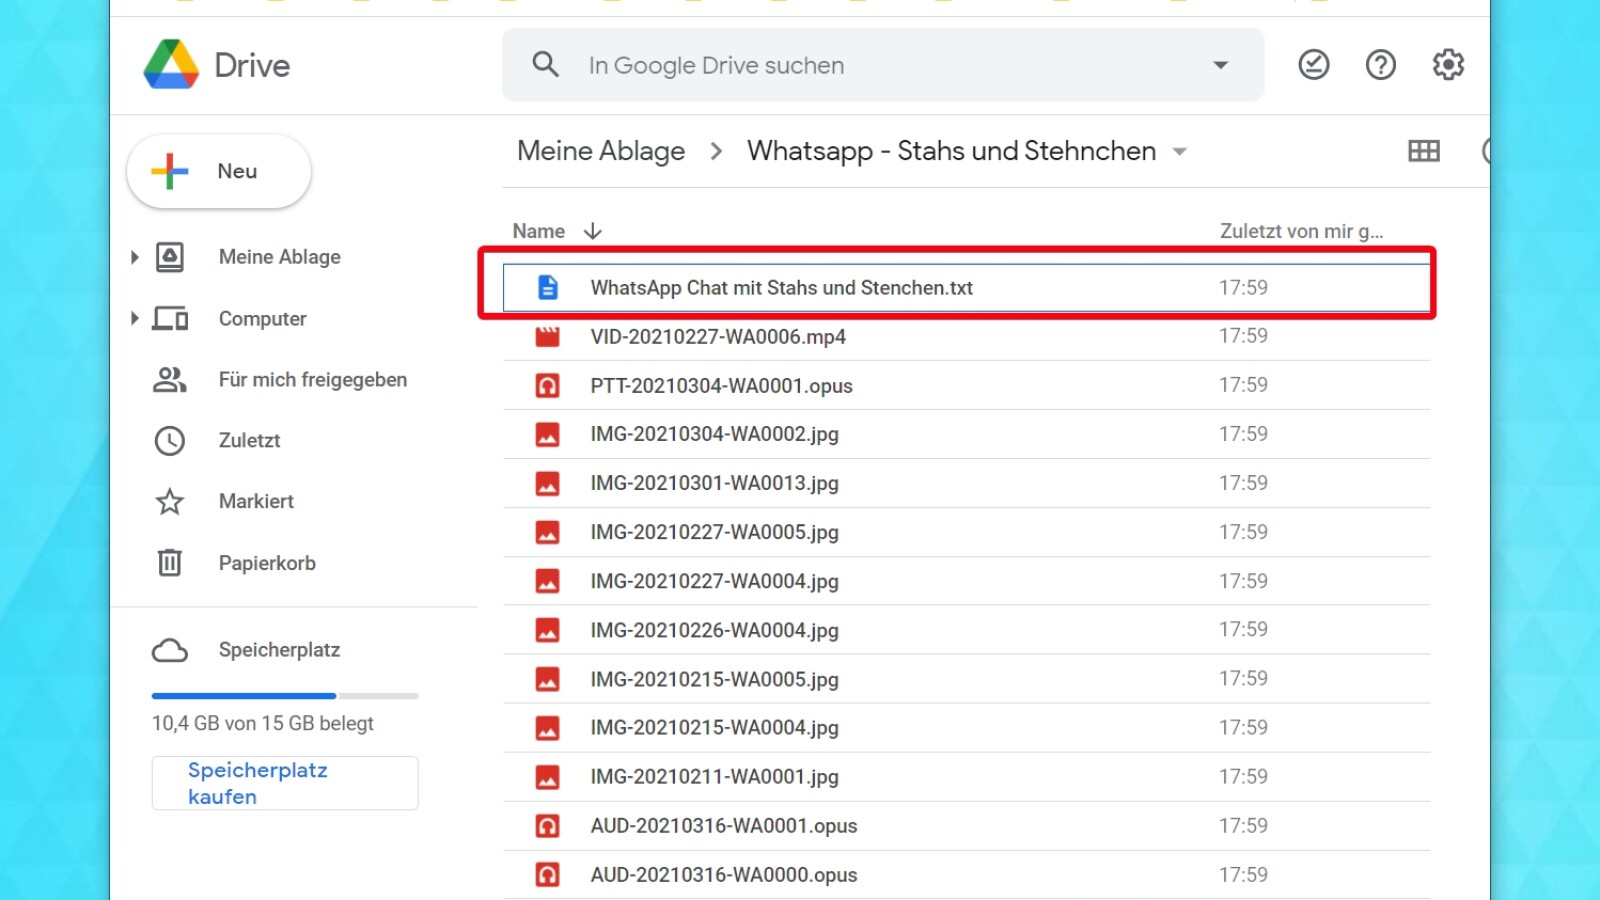Go to Meine Ablage breadcrumb
Screen dimensions: 1600x900
point(601,151)
